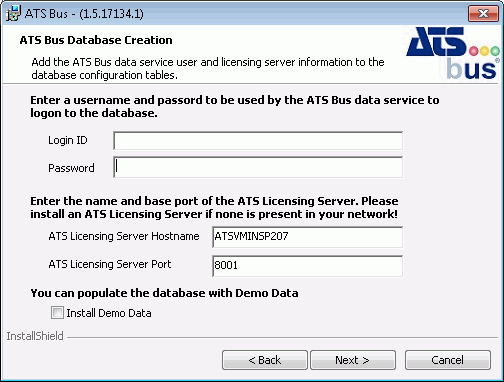The height and width of the screenshot is (382, 504).
Task: Click 'You can populate the database' heading
Action: tap(164, 293)
